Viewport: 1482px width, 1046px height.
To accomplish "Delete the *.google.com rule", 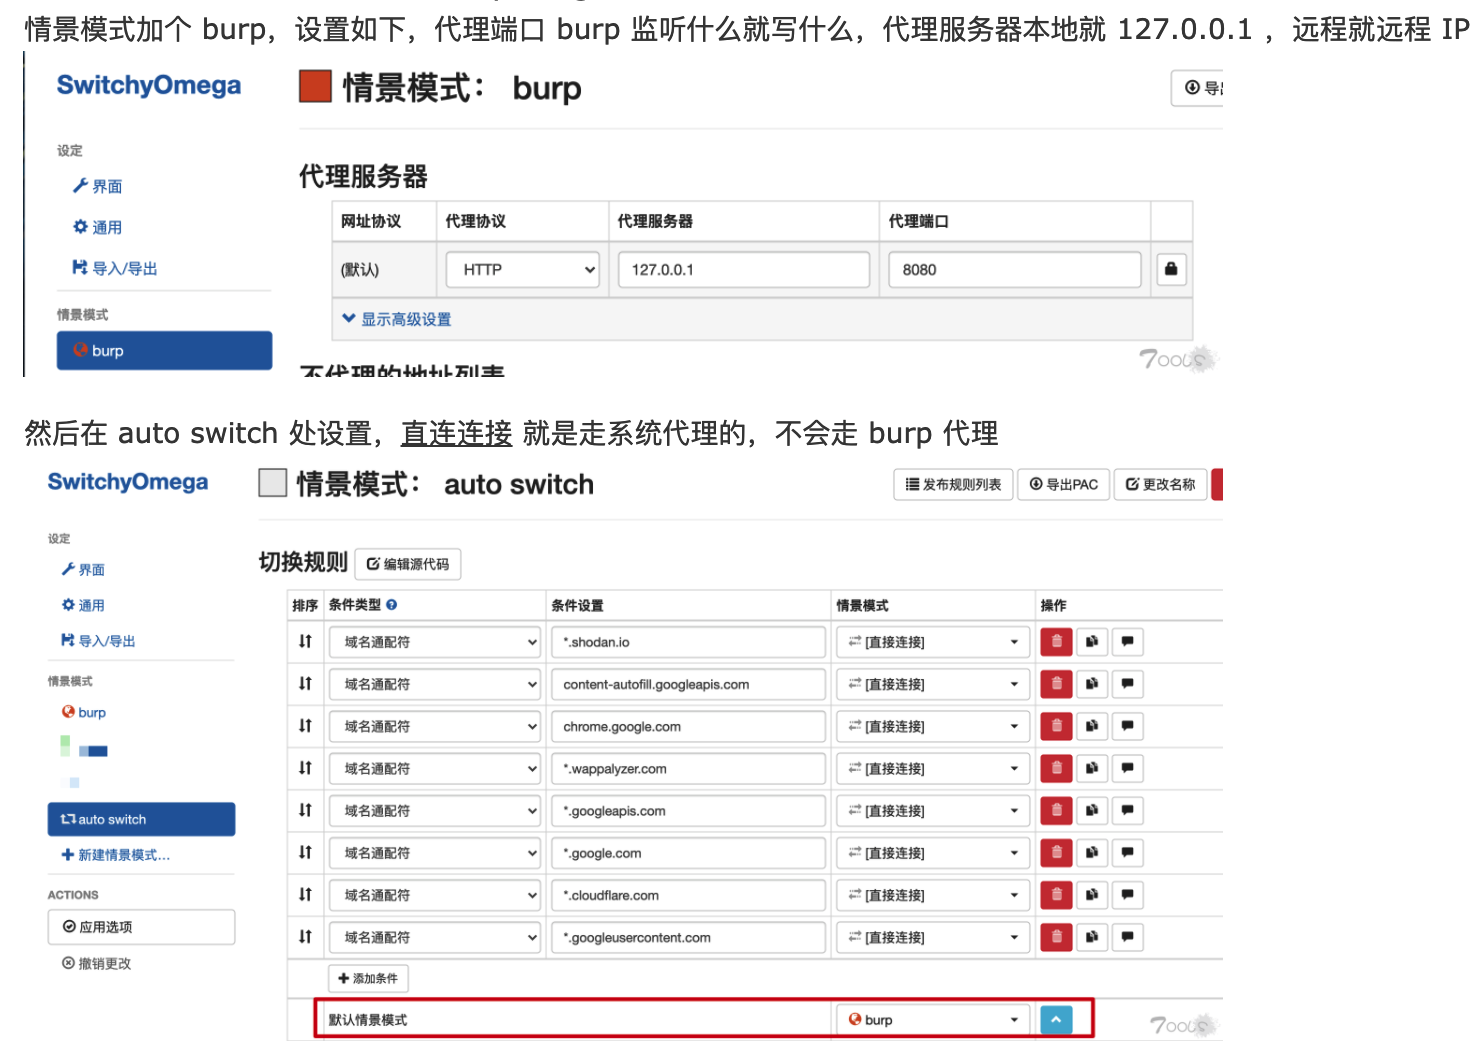I will coord(1056,853).
